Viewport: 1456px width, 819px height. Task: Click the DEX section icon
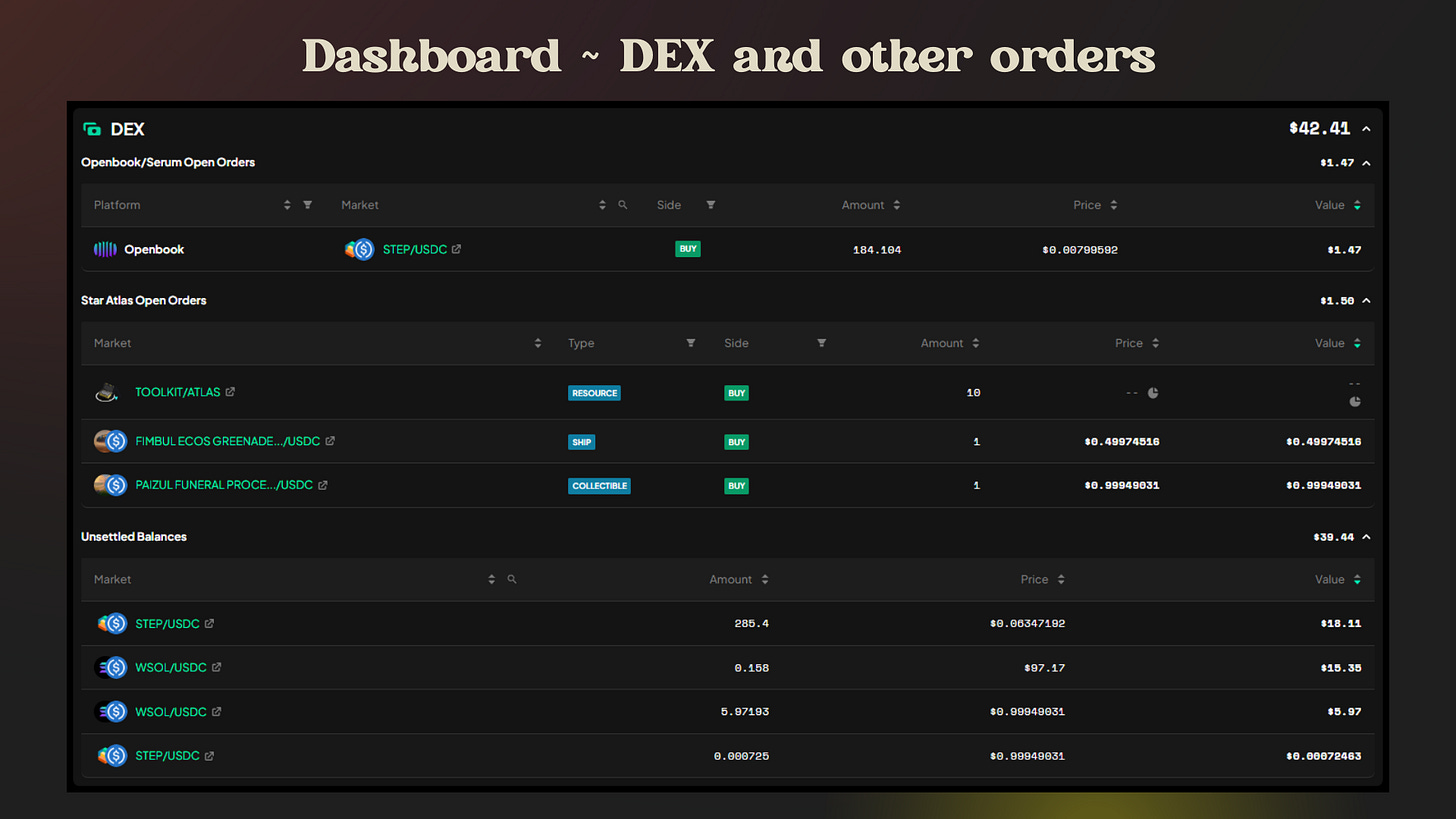(x=92, y=129)
